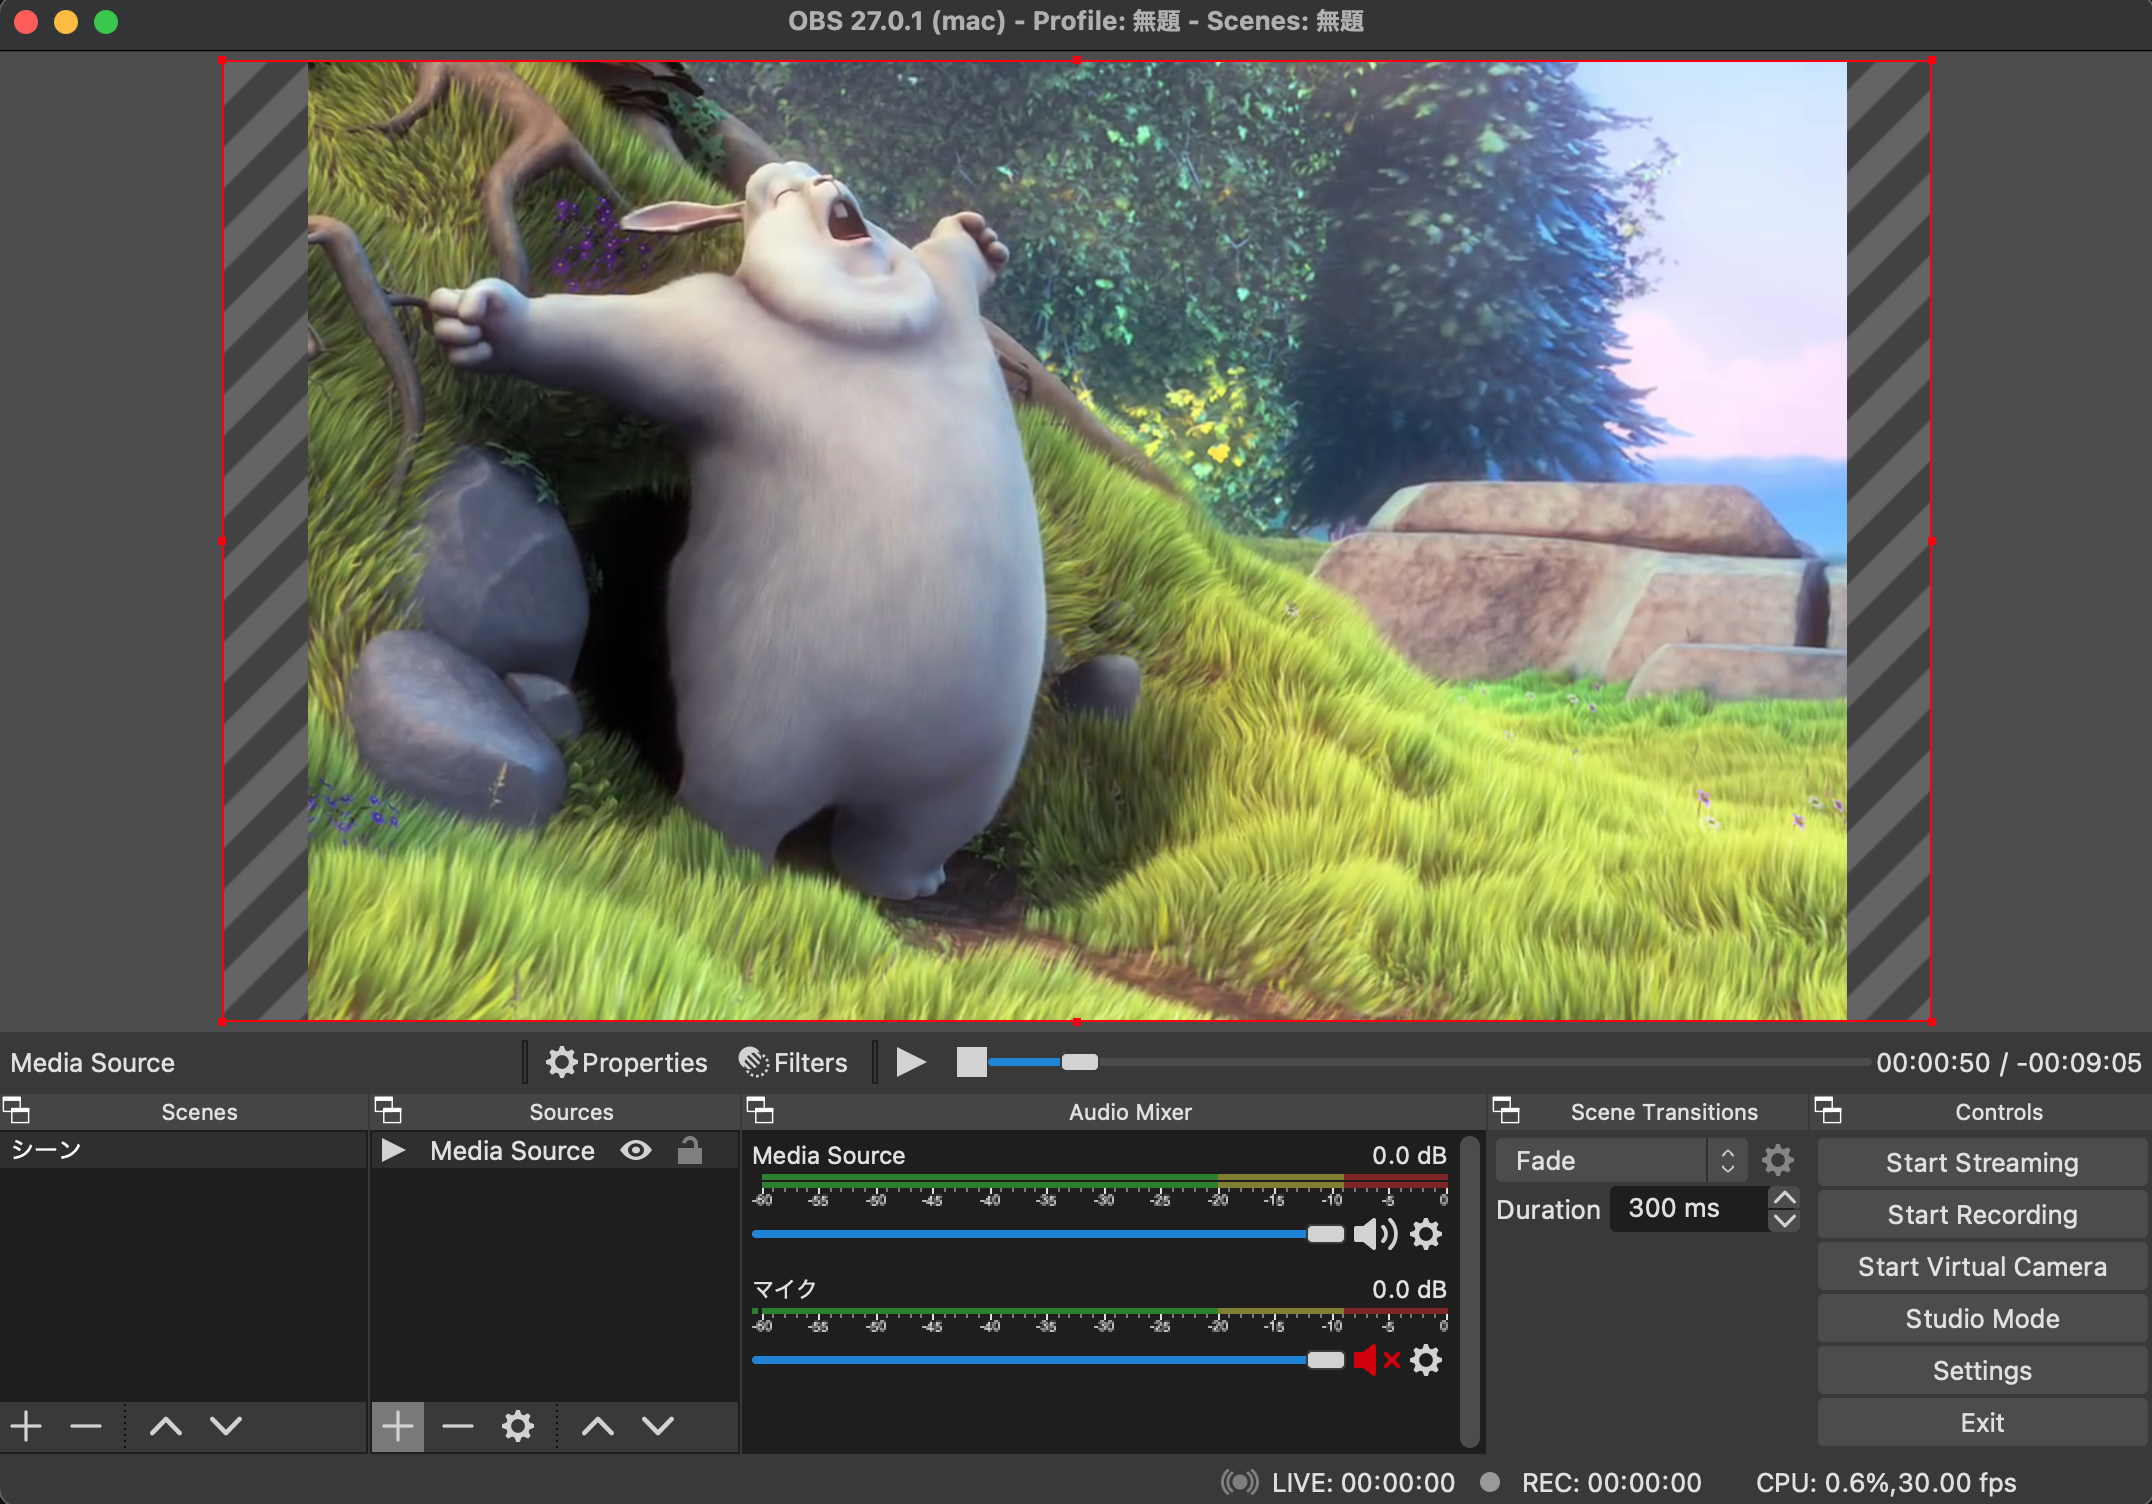Click the LIVE: 00:00:00 status text
The width and height of the screenshot is (2152, 1504).
(1363, 1482)
